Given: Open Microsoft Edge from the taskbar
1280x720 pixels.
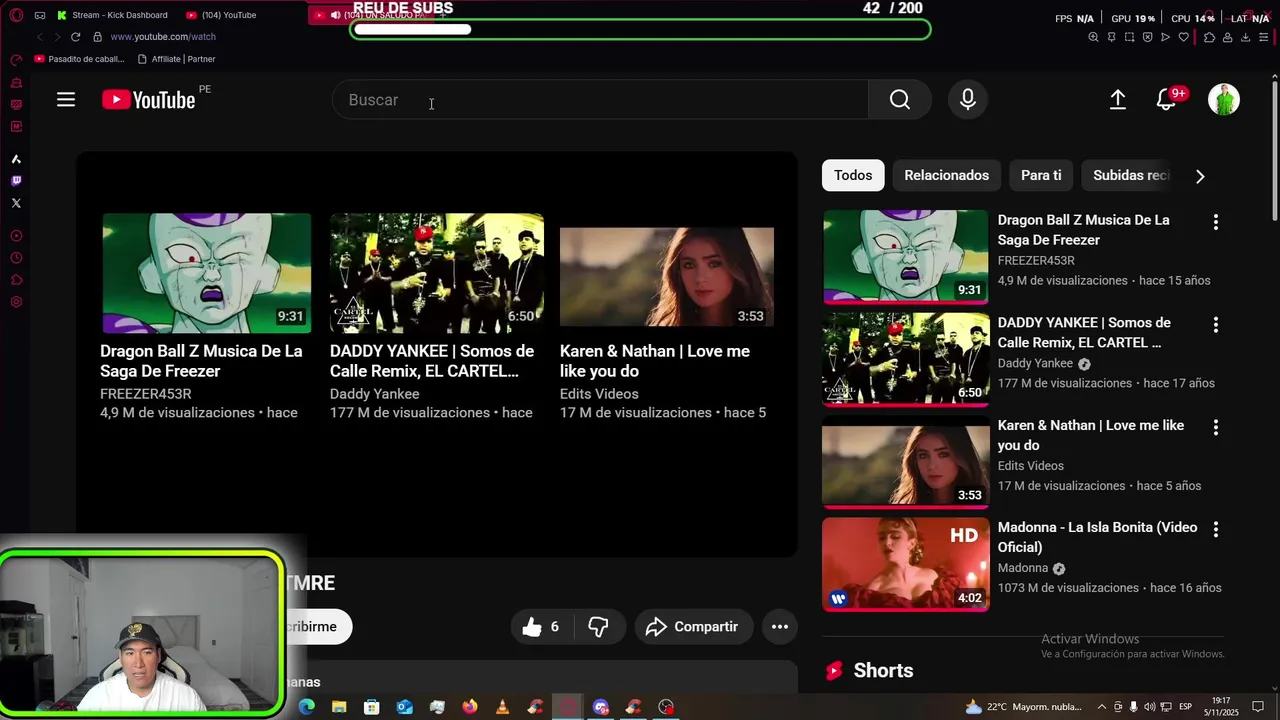Looking at the screenshot, I should click(306, 707).
